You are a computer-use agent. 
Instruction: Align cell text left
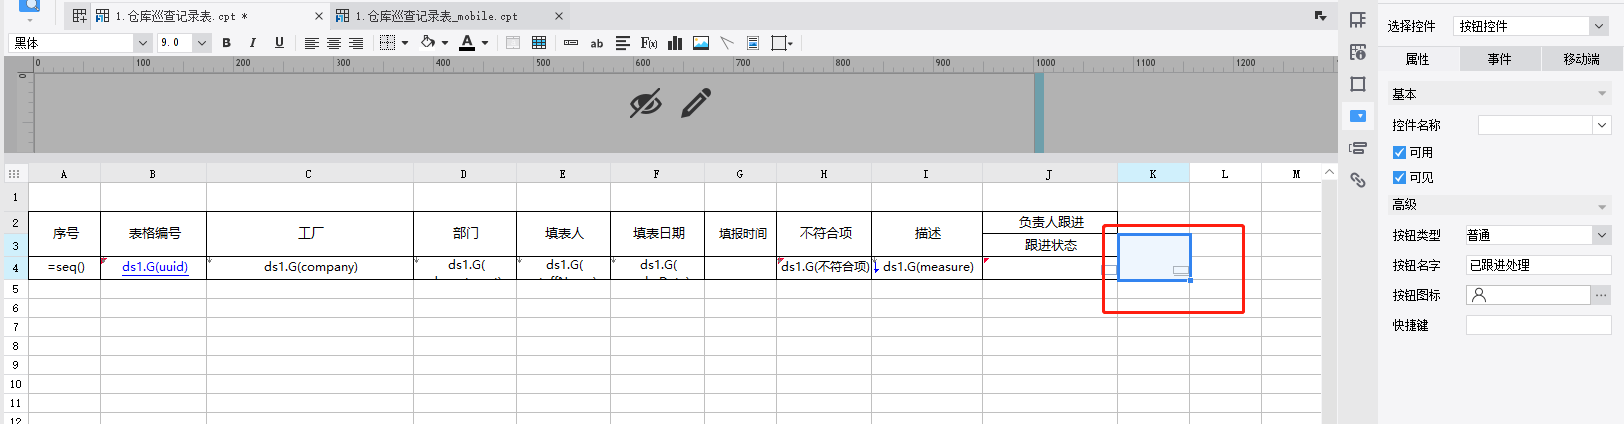(312, 43)
